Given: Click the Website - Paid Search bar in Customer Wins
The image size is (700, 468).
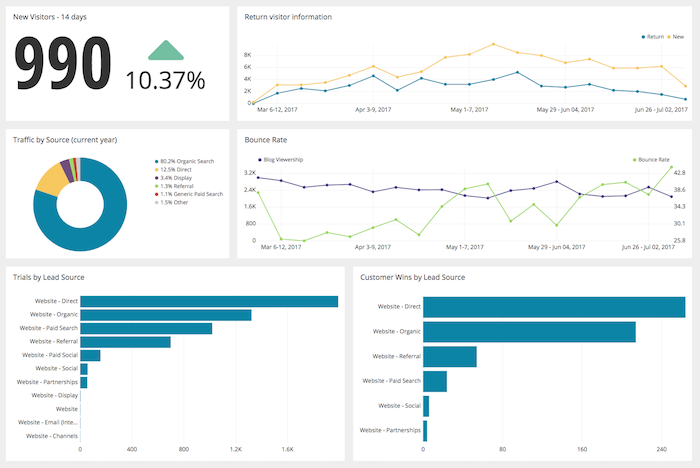Looking at the screenshot, I should pos(435,381).
